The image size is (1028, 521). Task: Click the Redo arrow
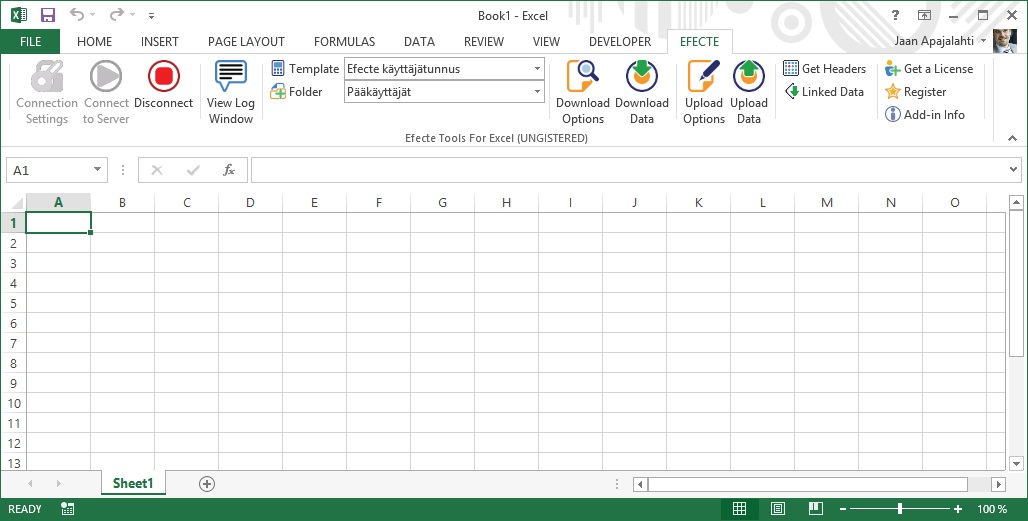coord(116,14)
